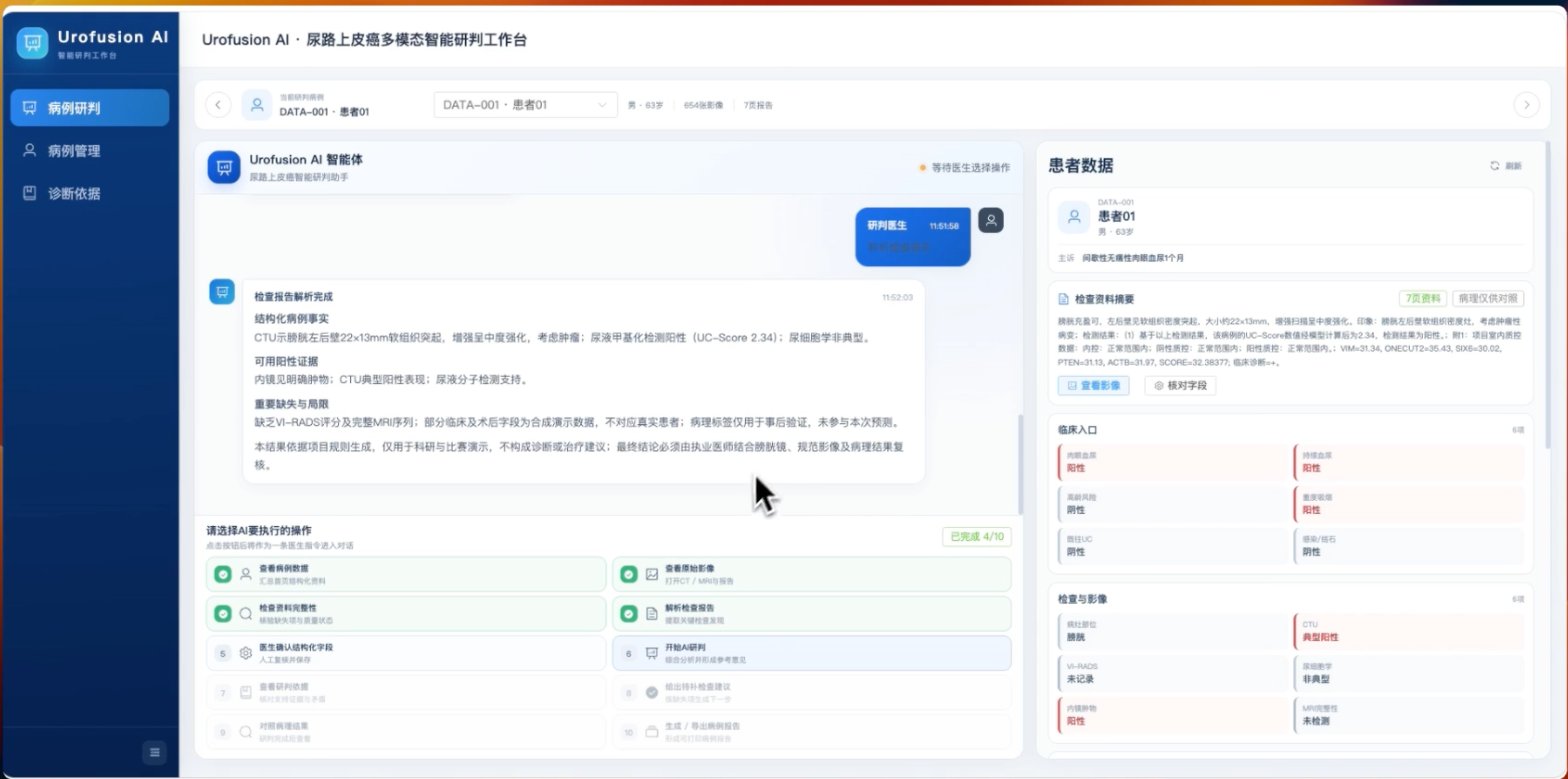The height and width of the screenshot is (779, 1568).
Task: Click the refresh icon next to 刷新
Action: pos(1494,166)
